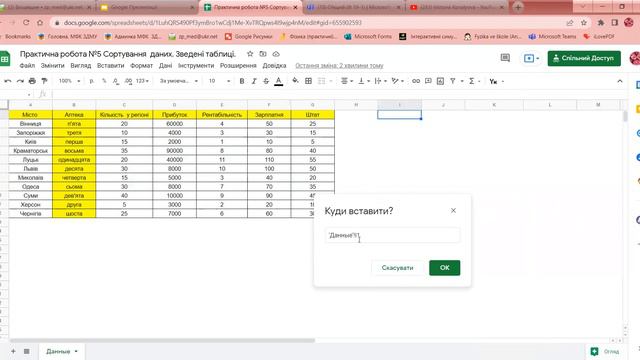Click the Print icon

(32, 81)
